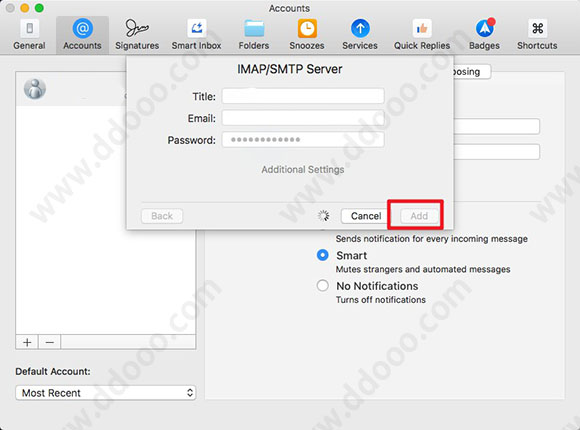Add account with the plus button

(x=27, y=342)
